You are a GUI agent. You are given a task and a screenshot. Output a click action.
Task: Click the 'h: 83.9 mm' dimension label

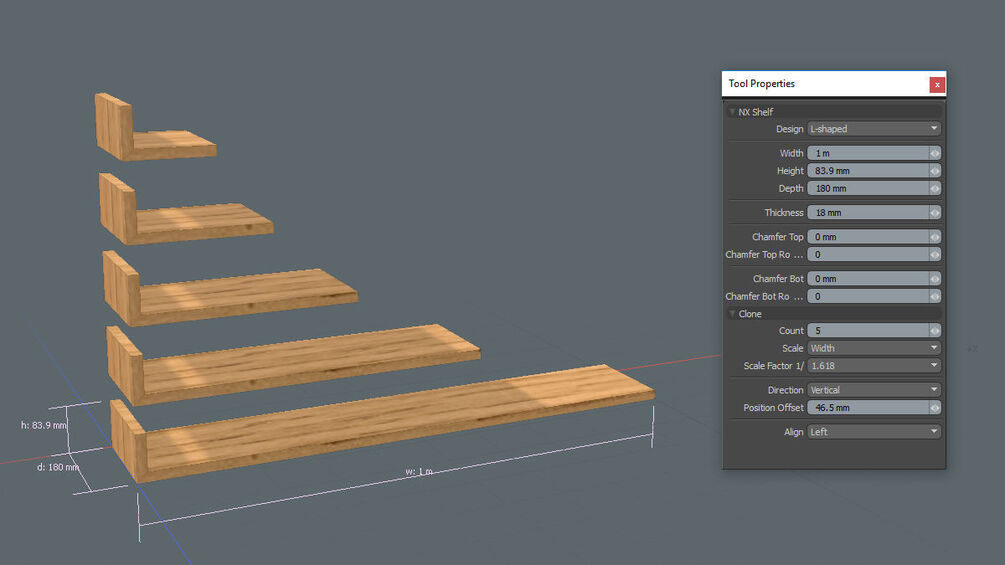coord(43,425)
